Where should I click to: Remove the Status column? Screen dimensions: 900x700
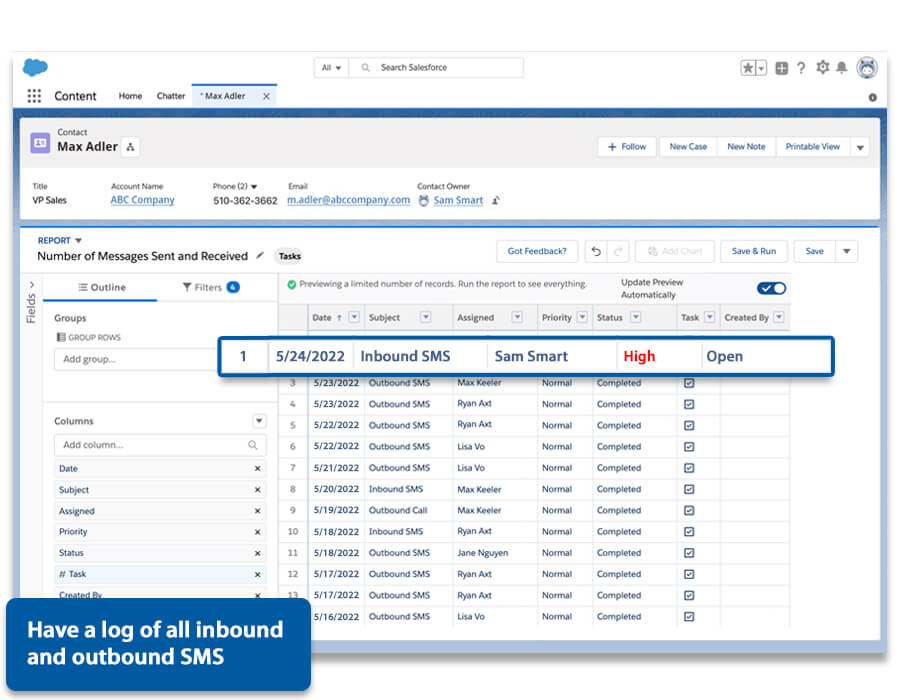pos(258,553)
